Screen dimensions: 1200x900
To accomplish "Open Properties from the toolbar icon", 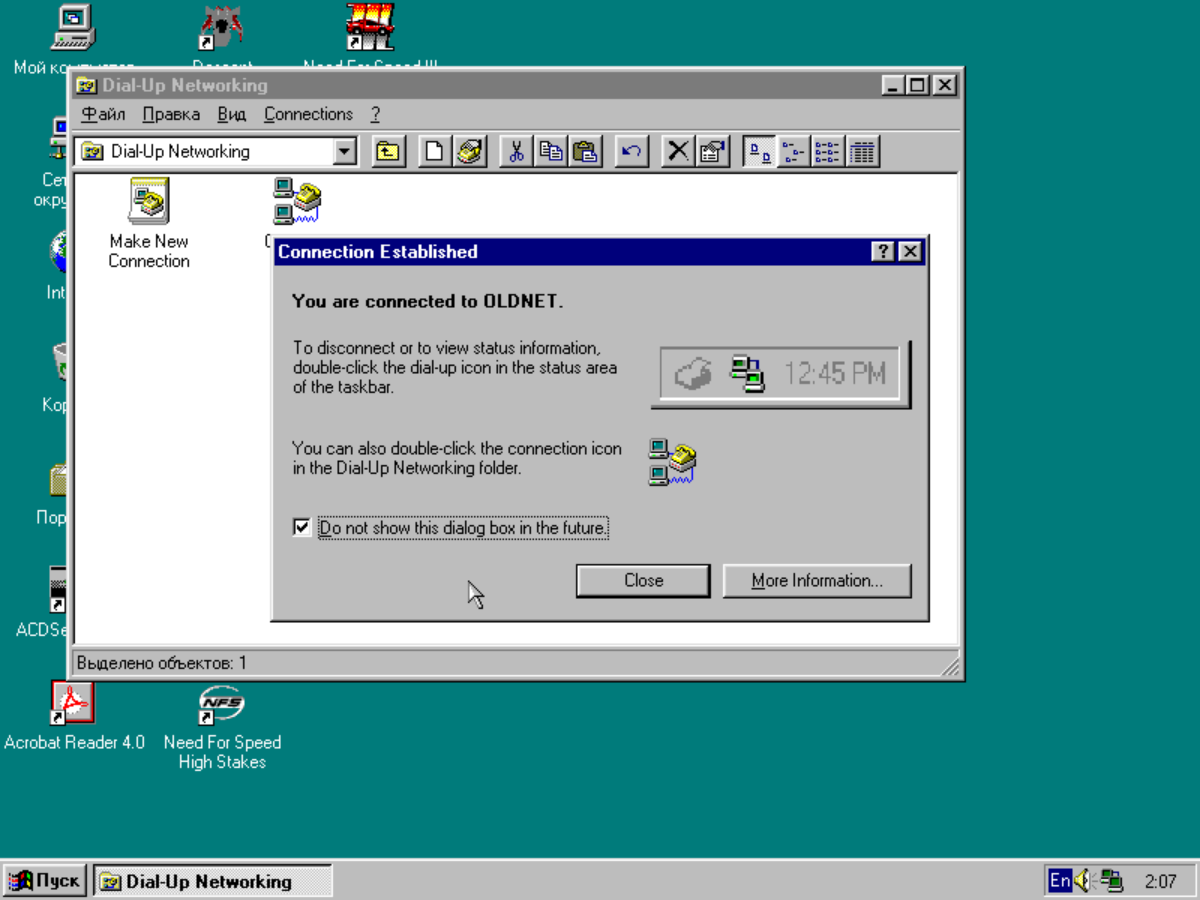I will [712, 152].
